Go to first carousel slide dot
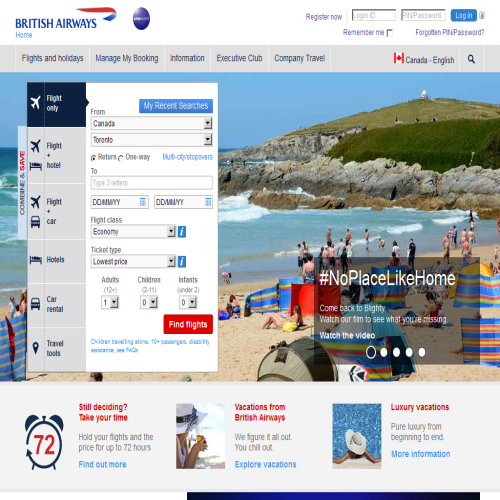 pos(371,352)
